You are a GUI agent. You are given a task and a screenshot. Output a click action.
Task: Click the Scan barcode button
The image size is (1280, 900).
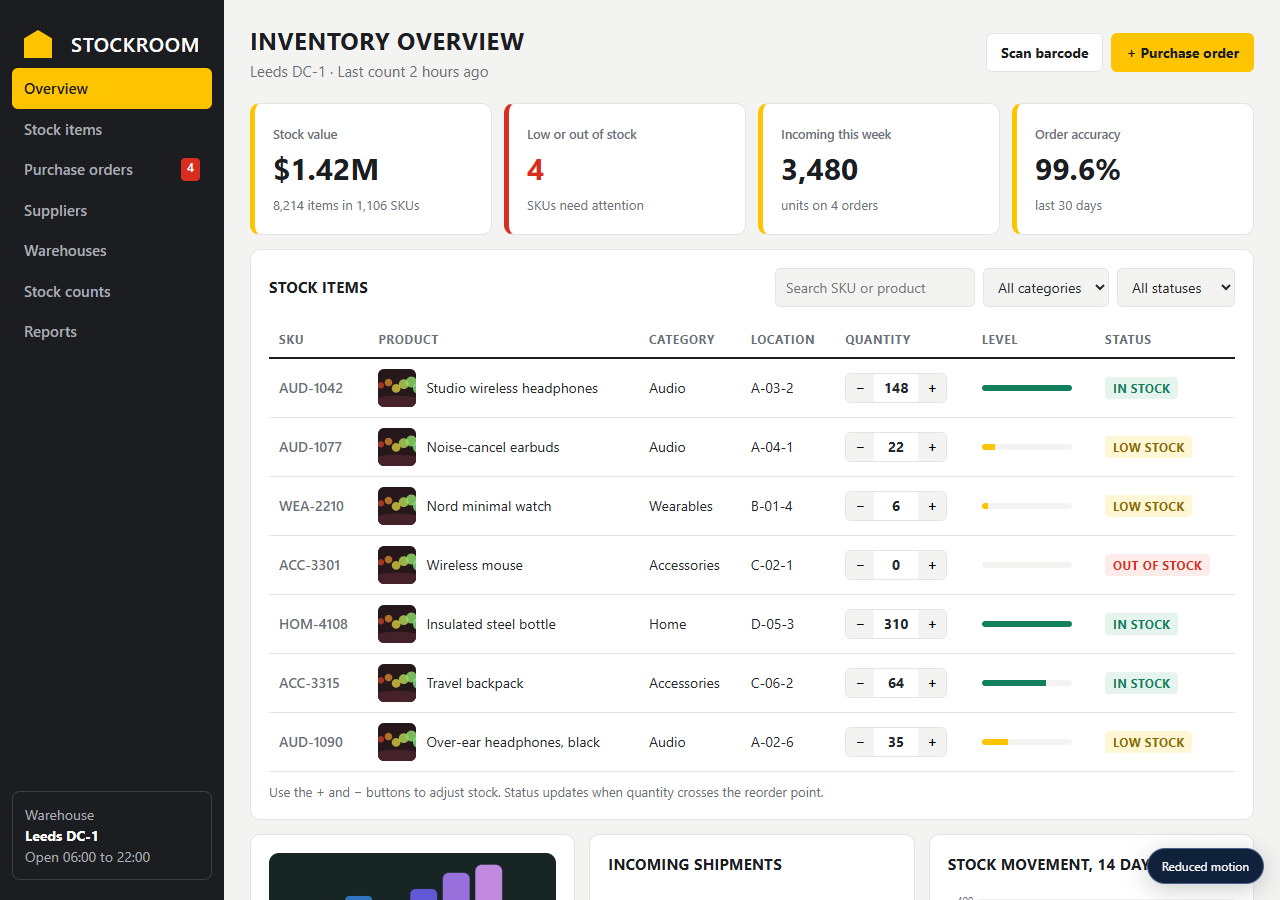[x=1044, y=53]
